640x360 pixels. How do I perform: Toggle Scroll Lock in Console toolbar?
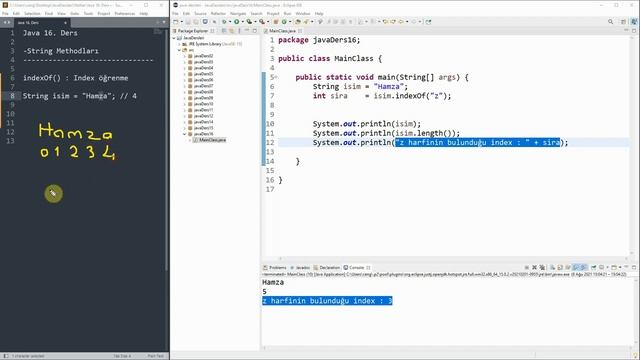pyautogui.click(x=560, y=267)
